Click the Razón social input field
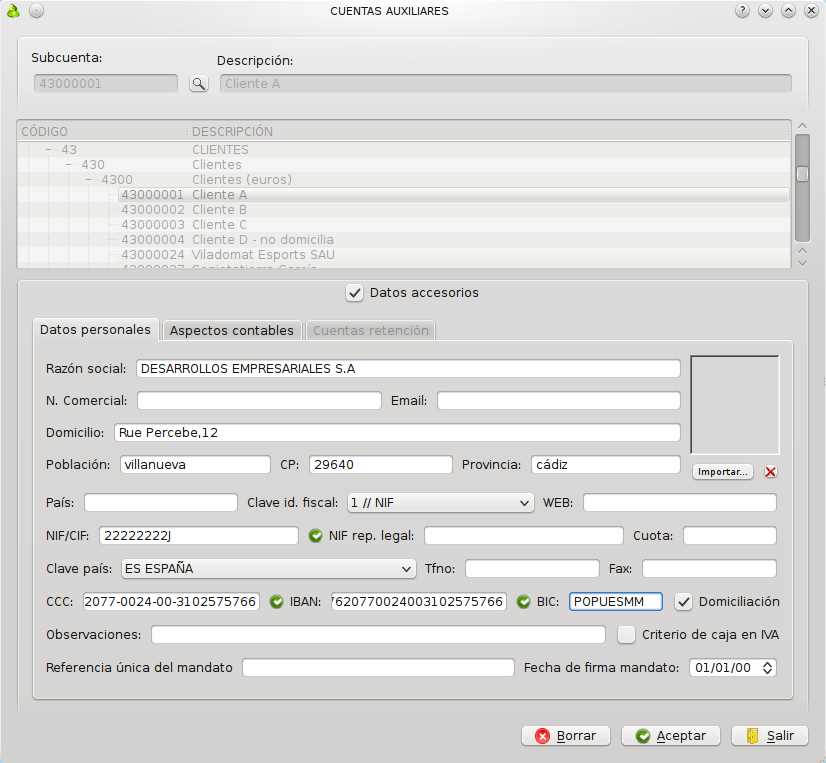Image resolution: width=826 pixels, height=763 pixels. coord(408,369)
